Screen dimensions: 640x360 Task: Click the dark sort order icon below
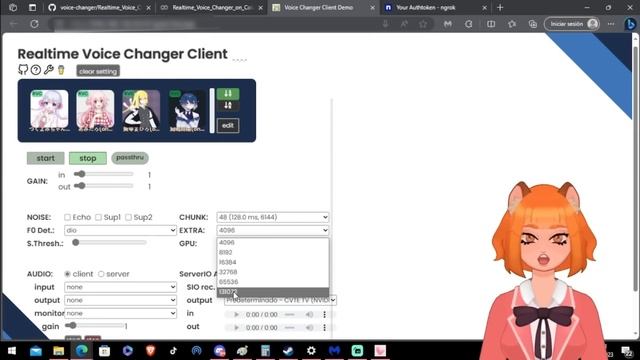coord(228,106)
